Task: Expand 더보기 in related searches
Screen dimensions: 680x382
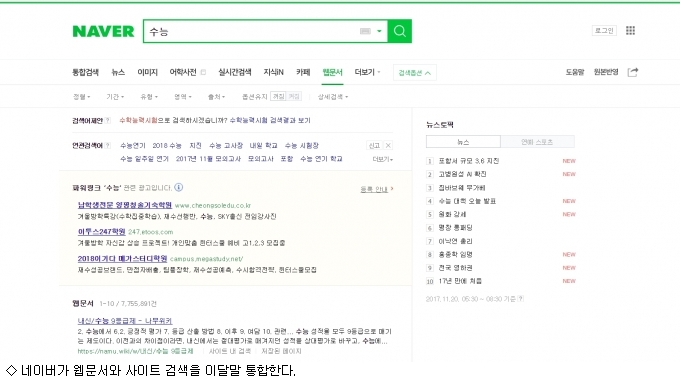Action: pyautogui.click(x=382, y=159)
